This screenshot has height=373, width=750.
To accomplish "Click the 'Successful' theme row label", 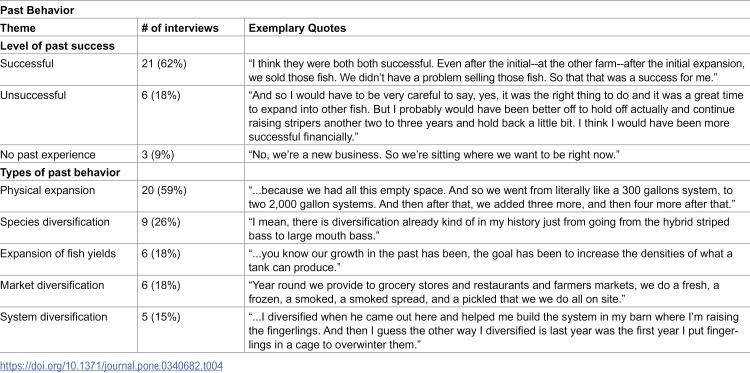I will coord(27,64).
